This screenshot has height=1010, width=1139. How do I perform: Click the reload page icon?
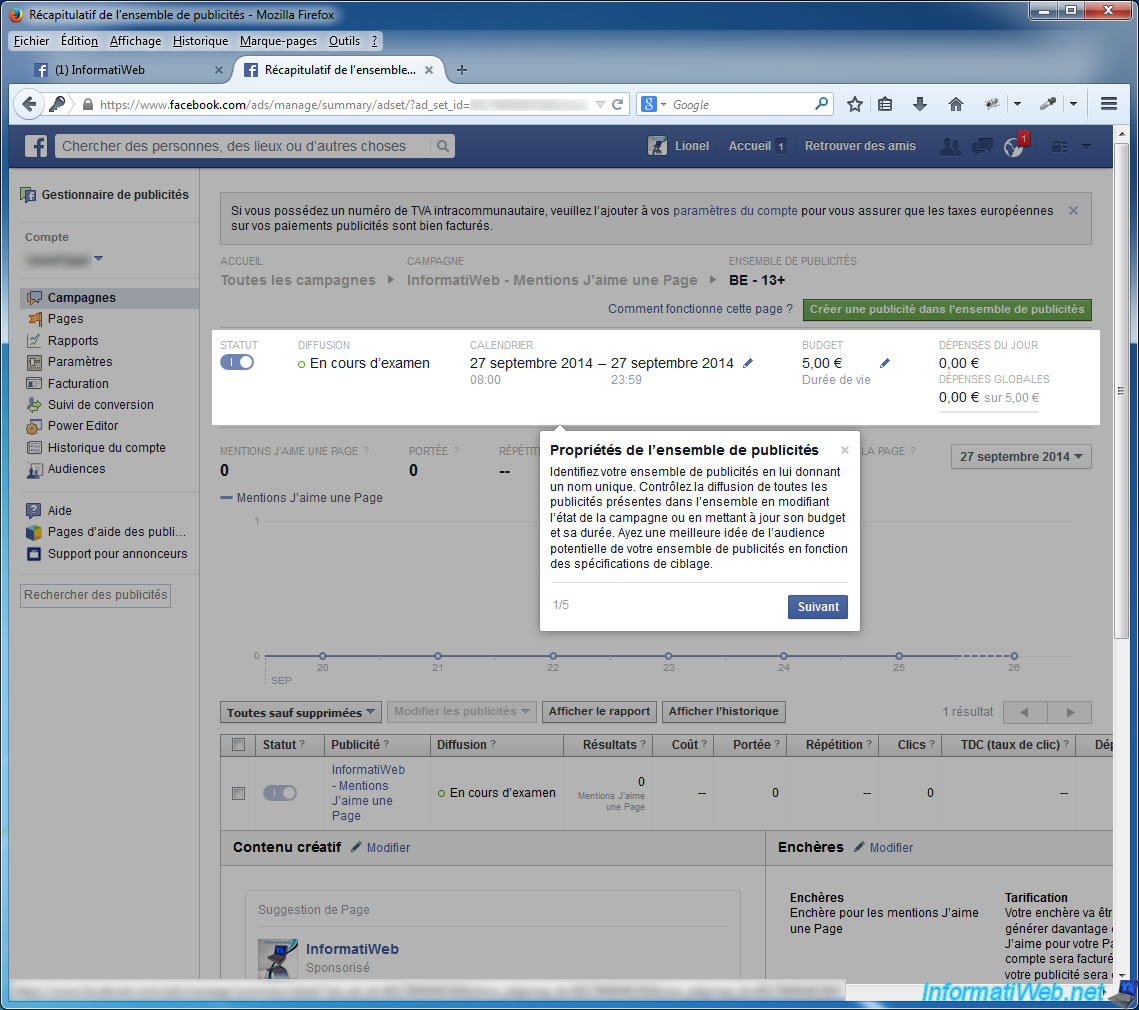617,104
